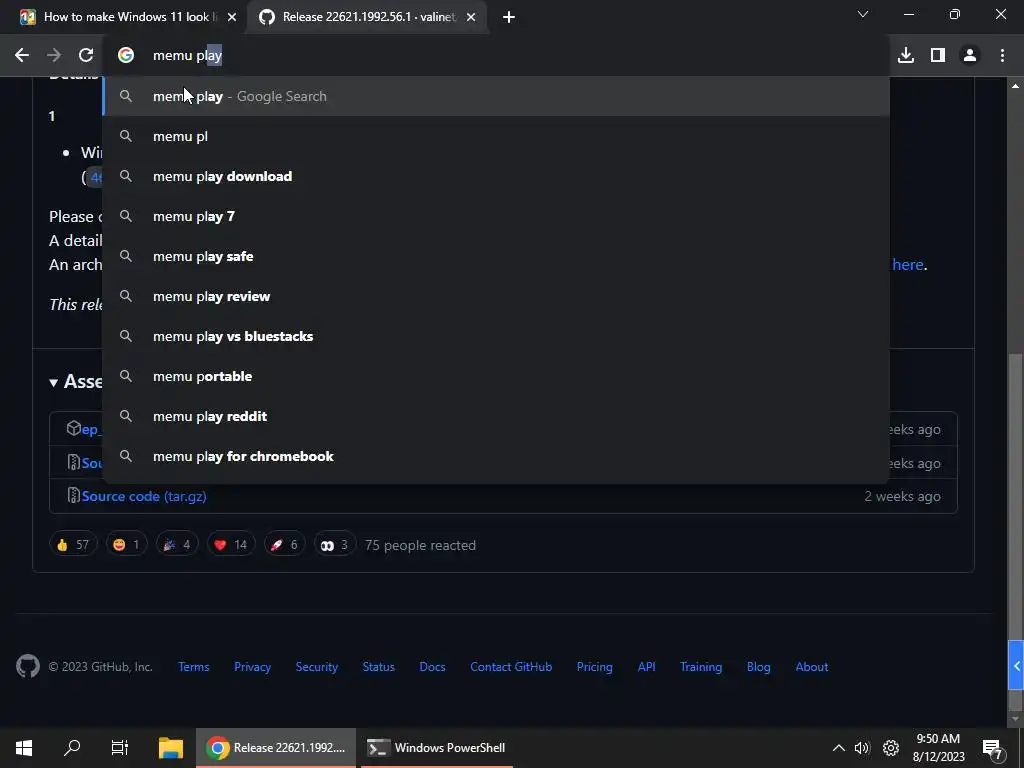Image resolution: width=1024 pixels, height=768 pixels.
Task: Reload the page with the refresh icon
Action: [86, 56]
